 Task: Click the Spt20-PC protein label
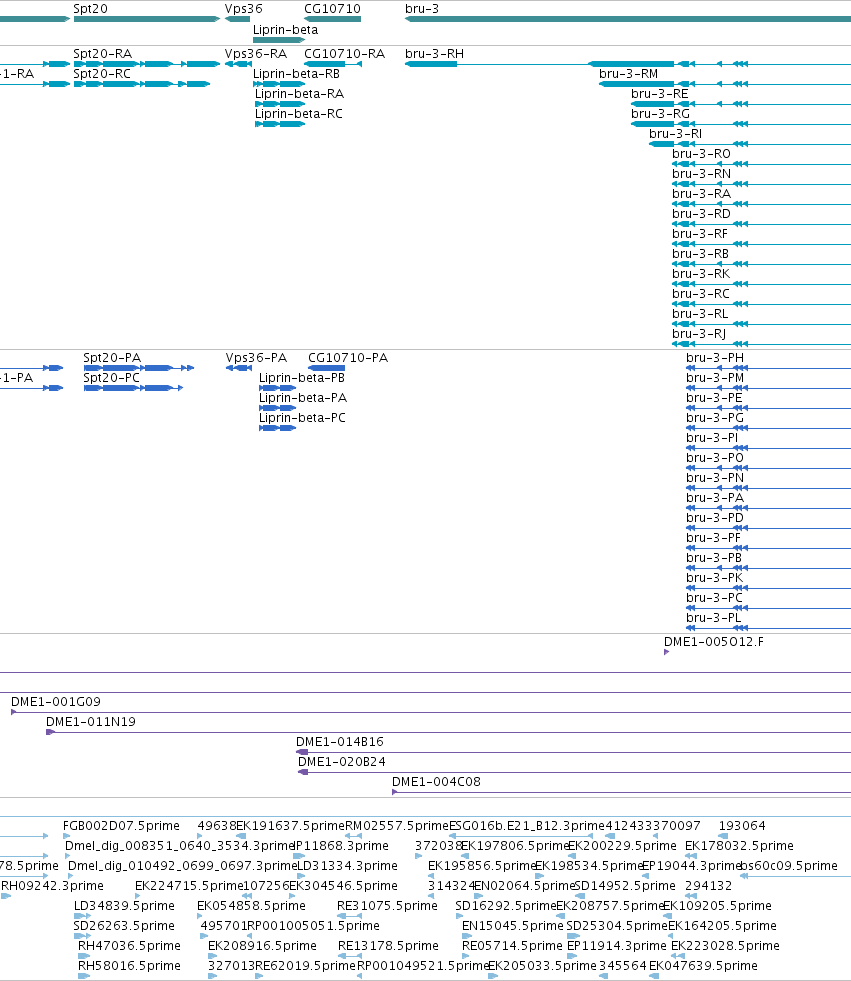point(111,377)
